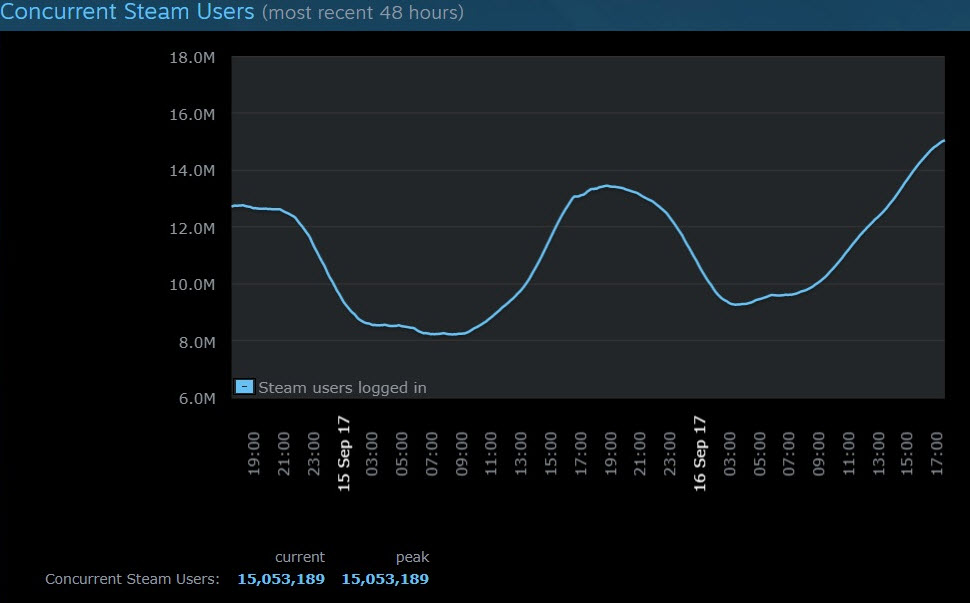
Task: Select the '(most recent 48 hours)' subtitle
Action: point(363,12)
